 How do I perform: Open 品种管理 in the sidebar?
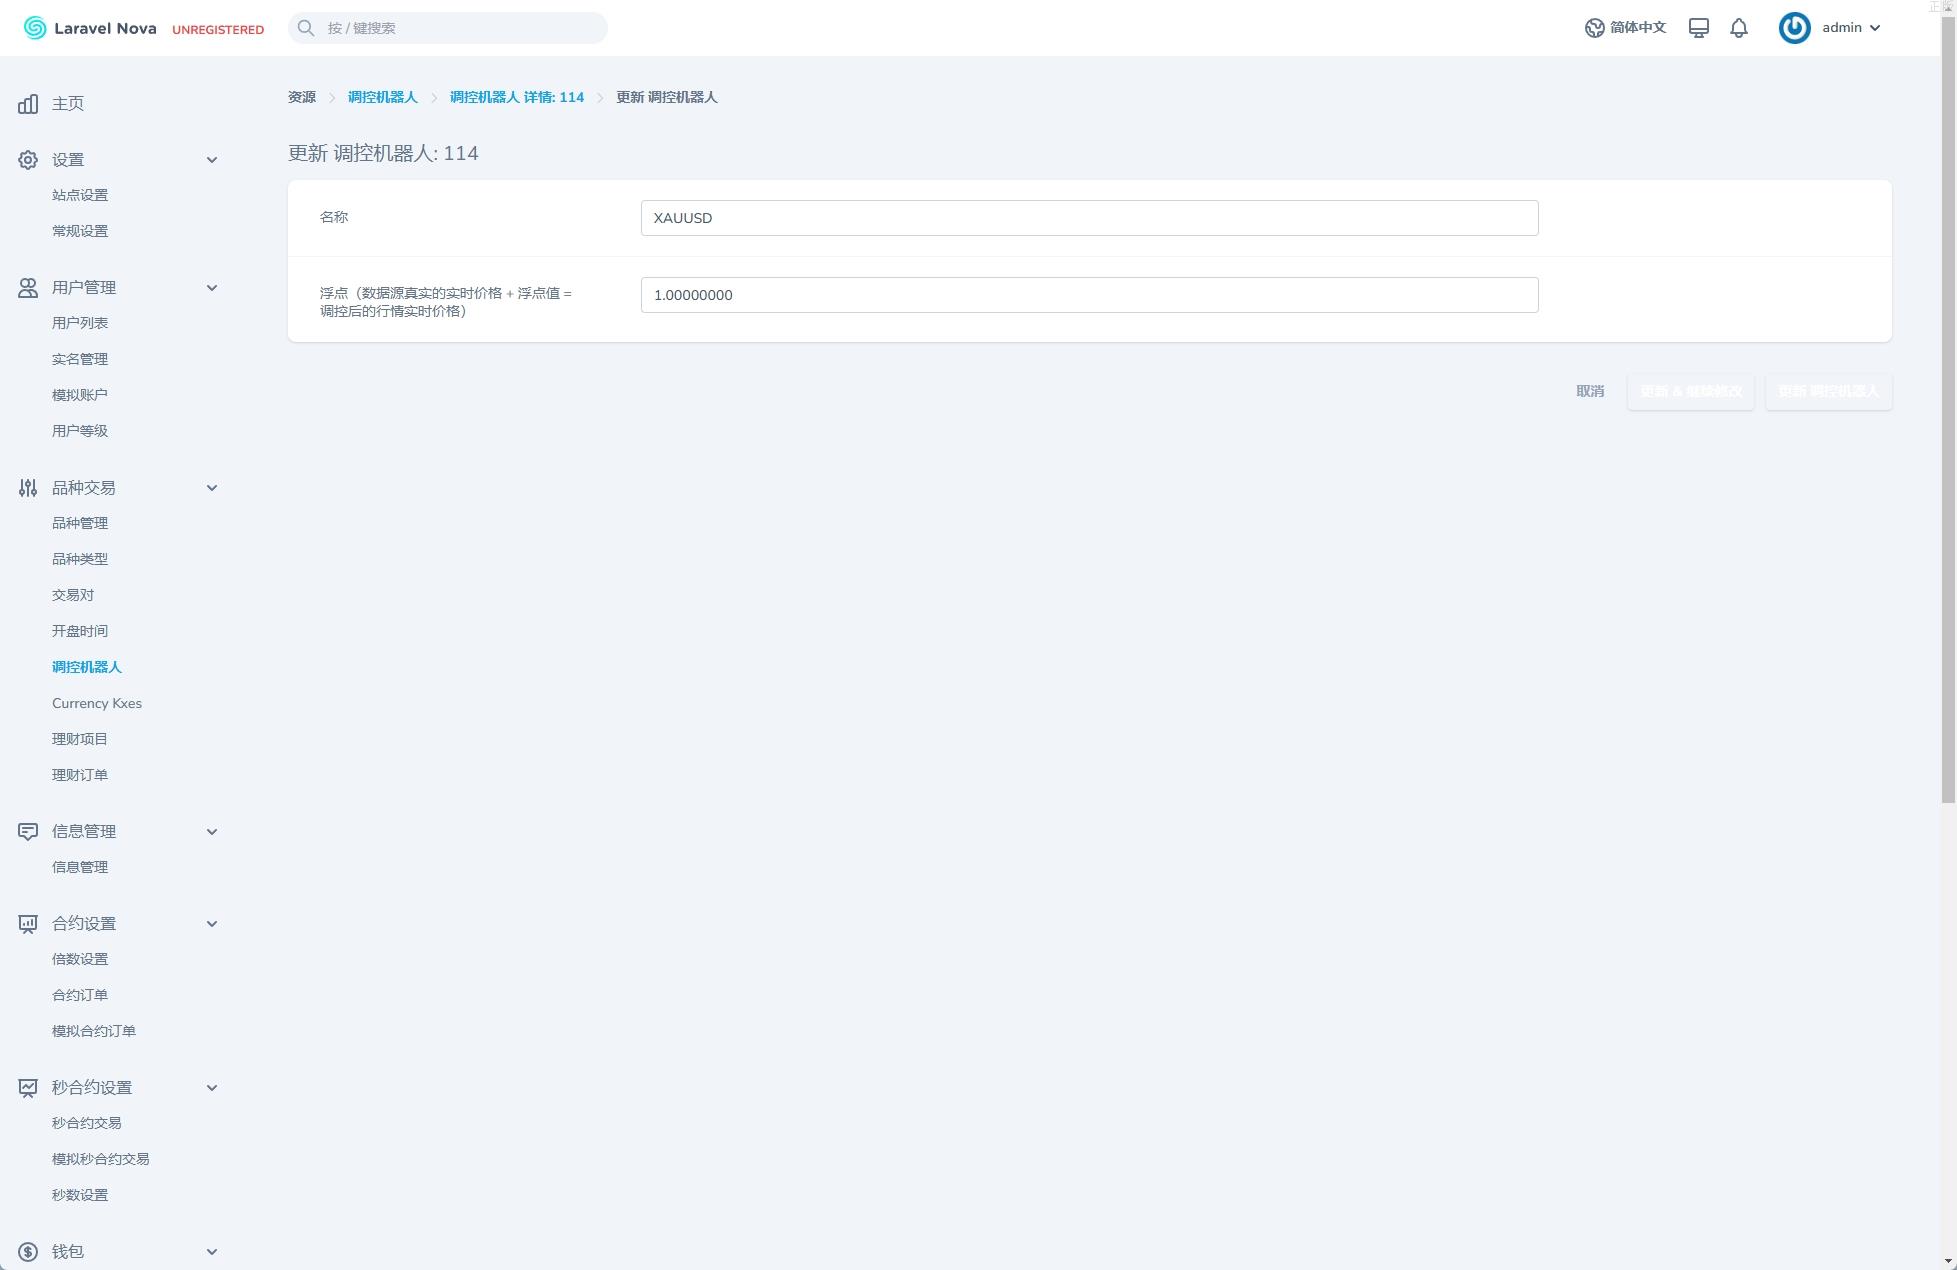[x=80, y=523]
